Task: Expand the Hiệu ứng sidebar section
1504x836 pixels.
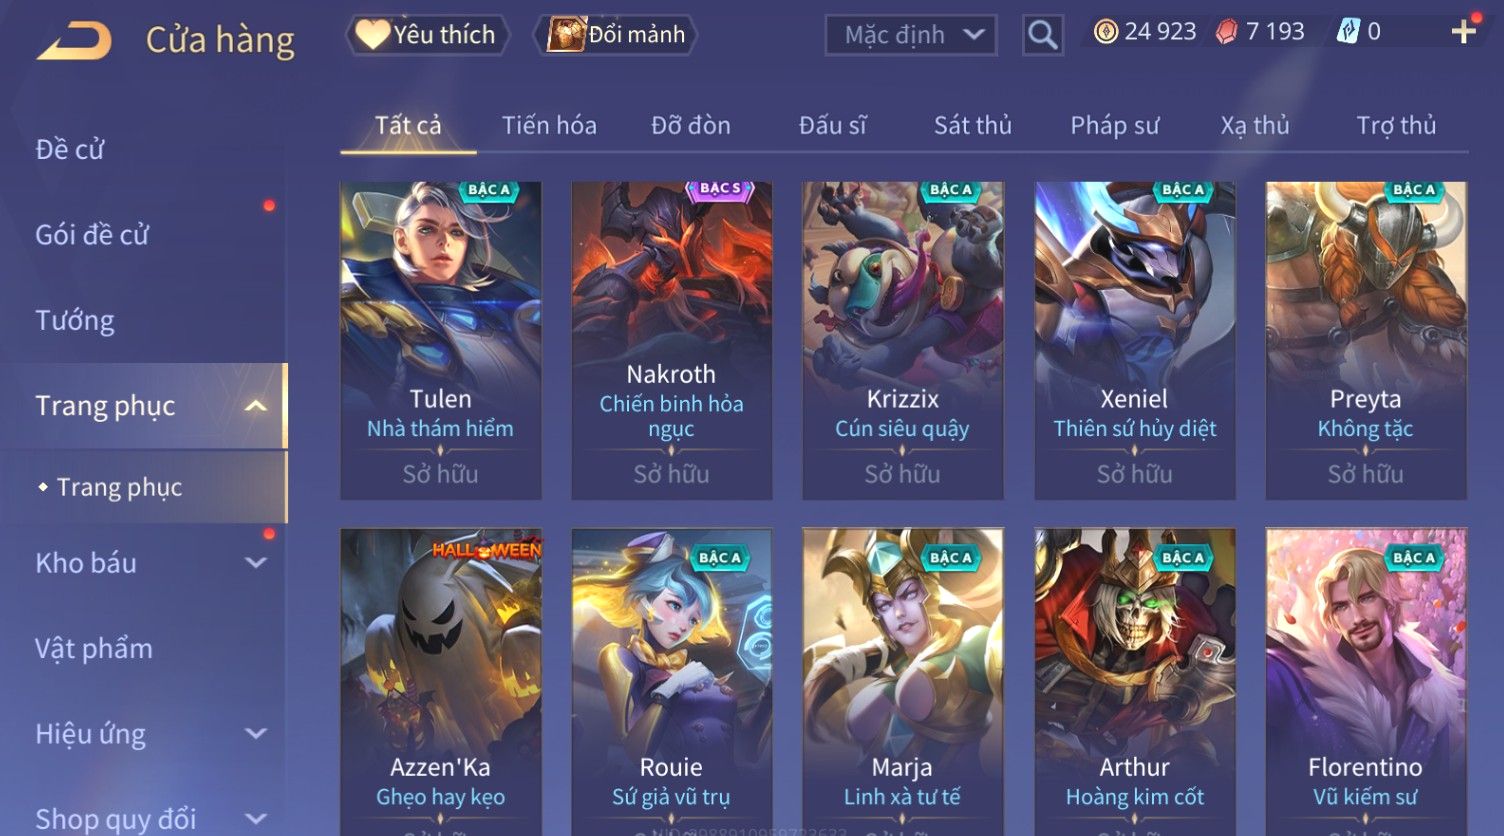Action: coord(256,734)
